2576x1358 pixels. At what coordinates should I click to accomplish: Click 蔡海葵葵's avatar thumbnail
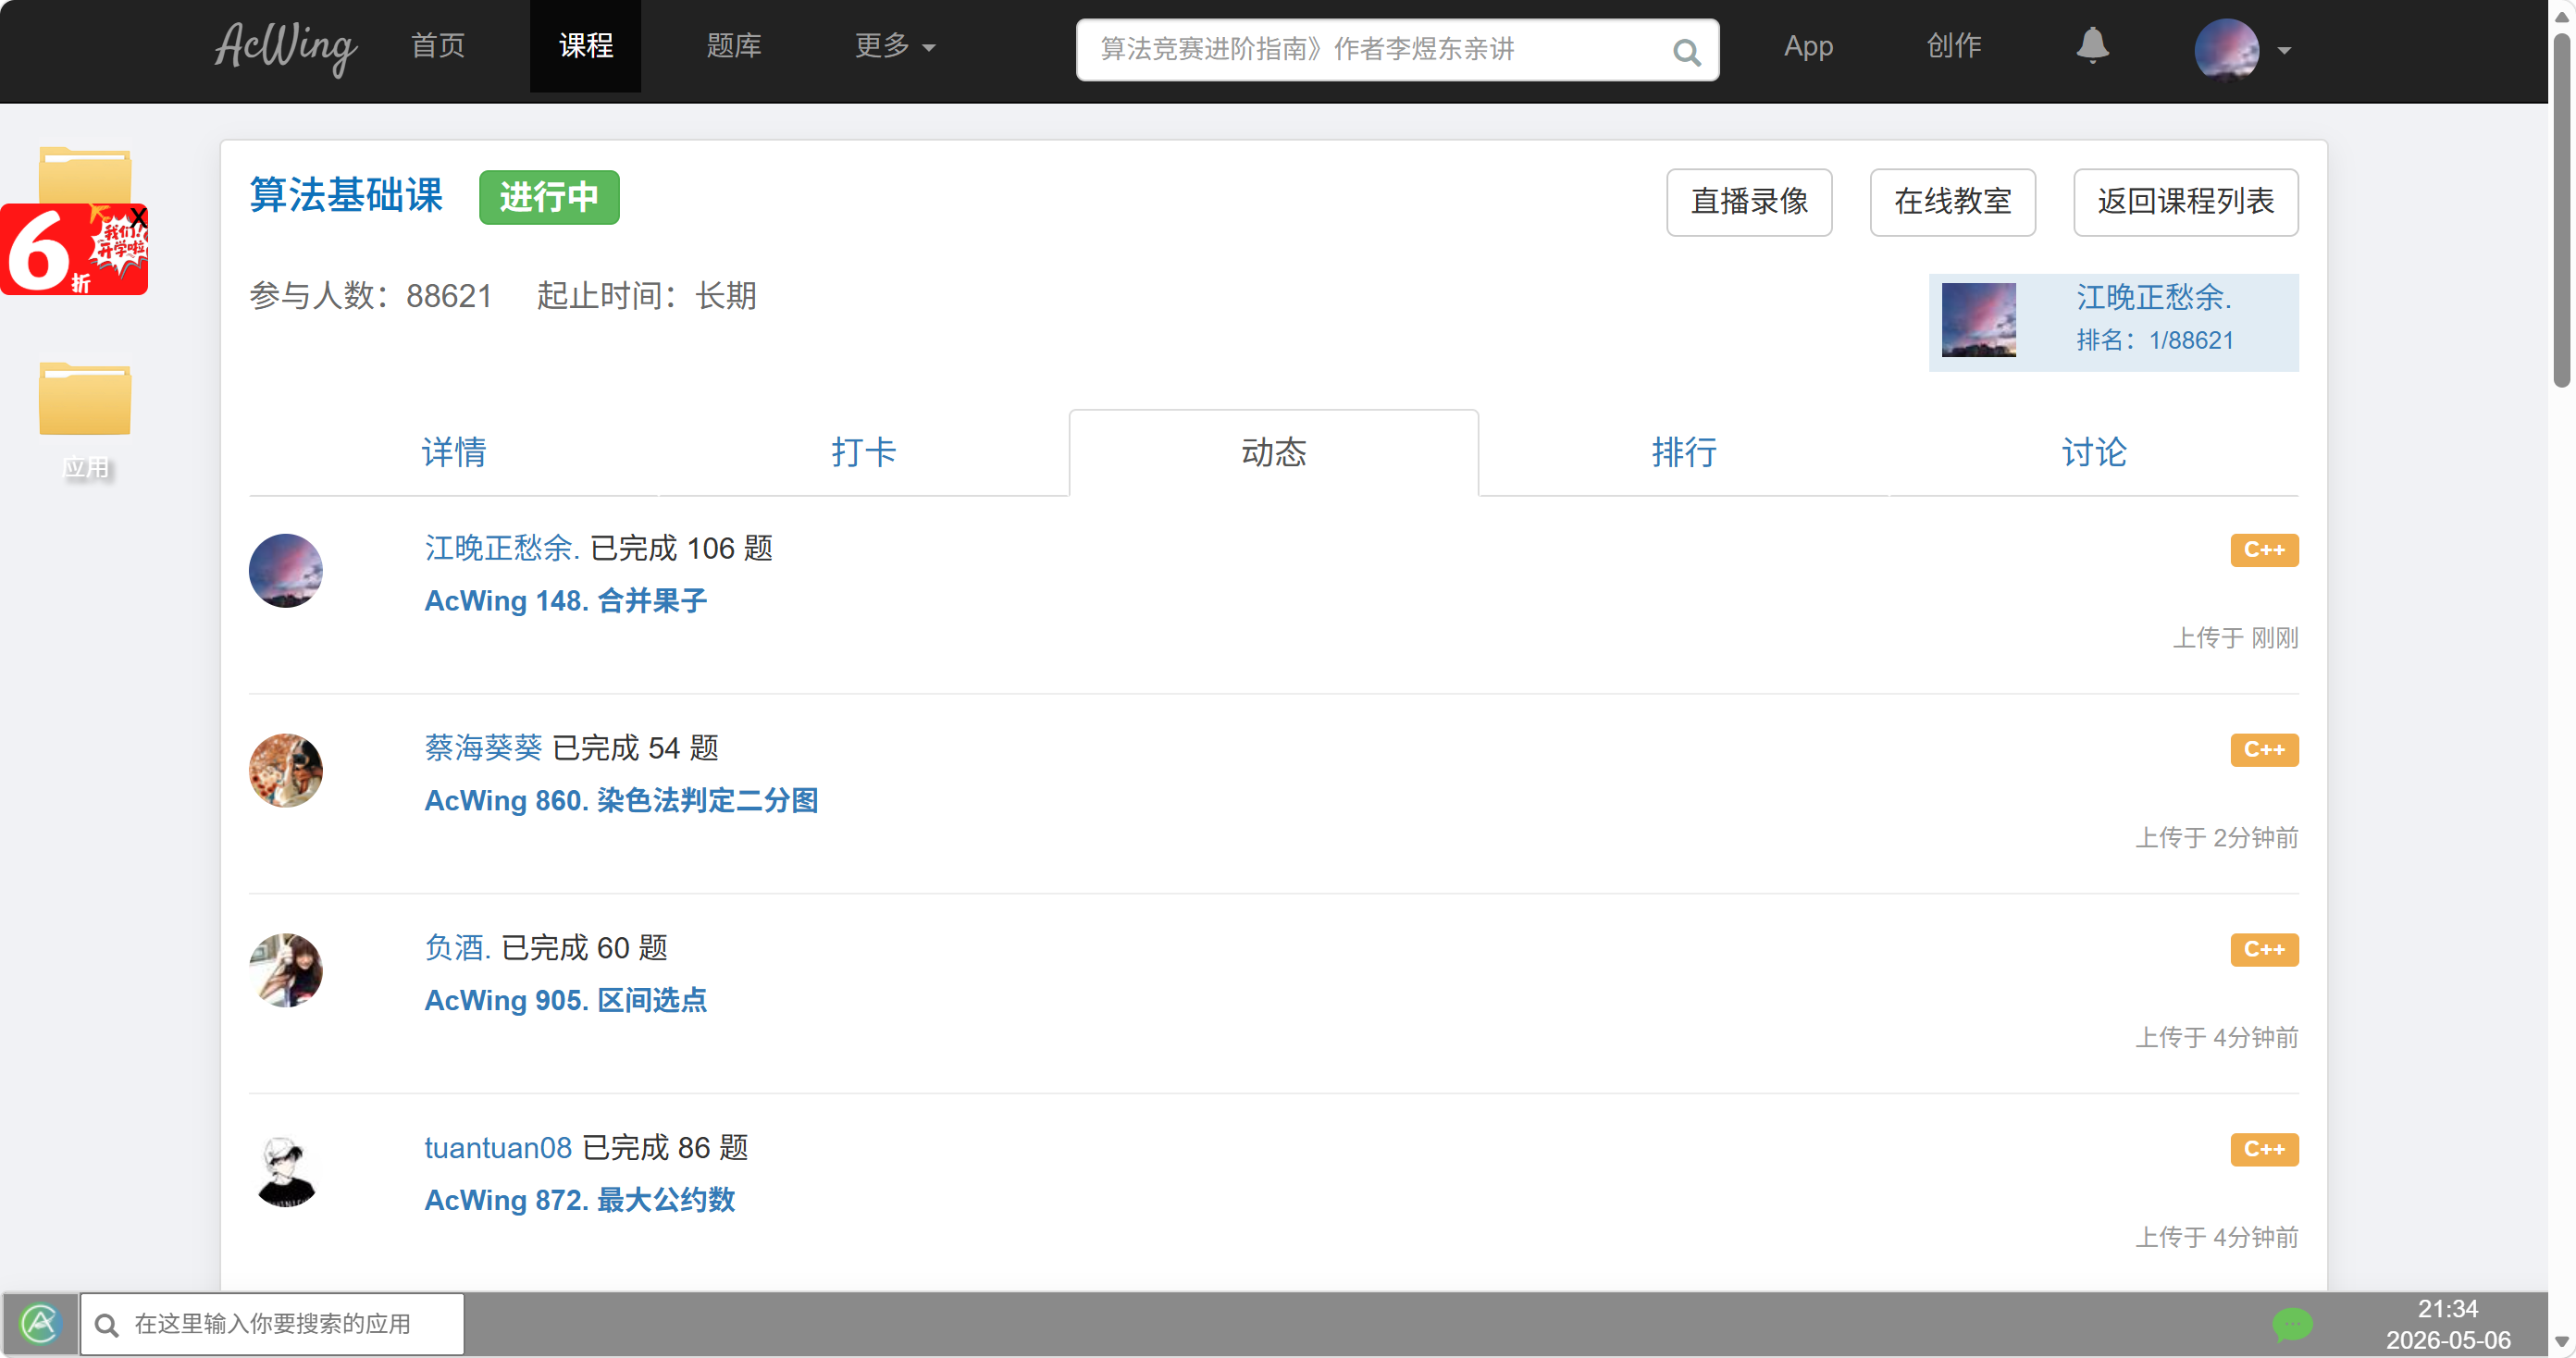(286, 770)
